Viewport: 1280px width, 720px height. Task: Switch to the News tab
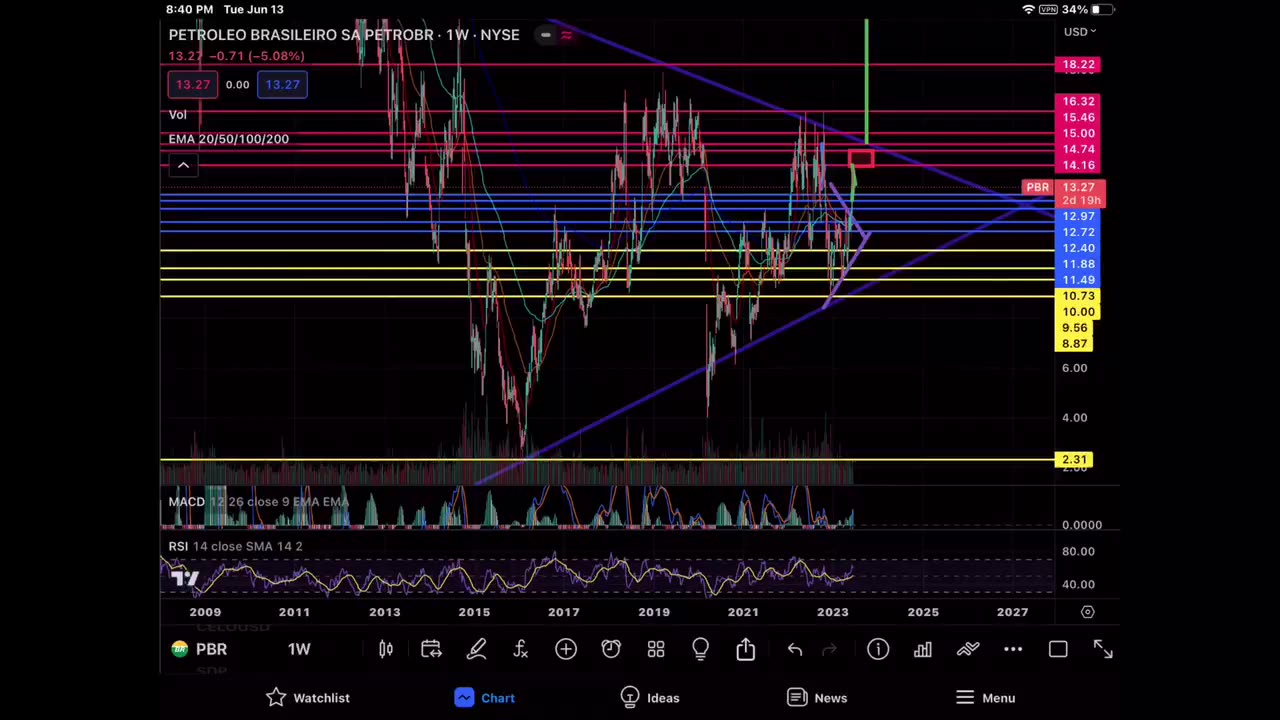coord(817,698)
